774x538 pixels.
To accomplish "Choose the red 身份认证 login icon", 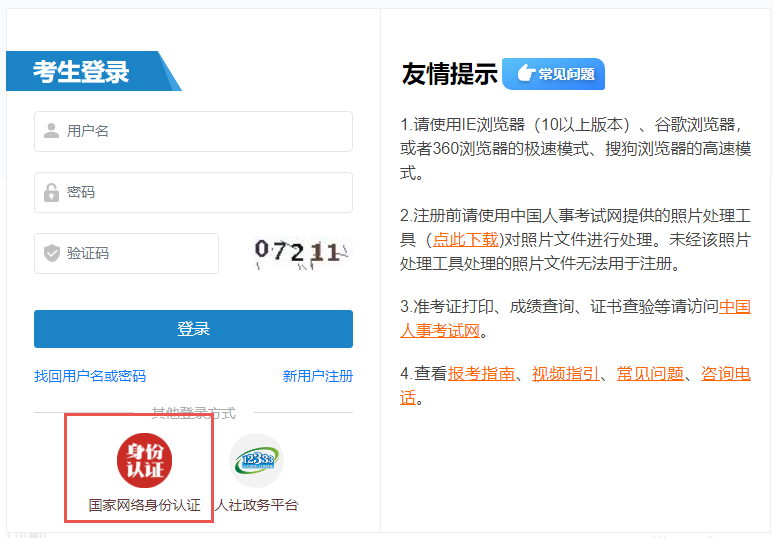I will 144,461.
